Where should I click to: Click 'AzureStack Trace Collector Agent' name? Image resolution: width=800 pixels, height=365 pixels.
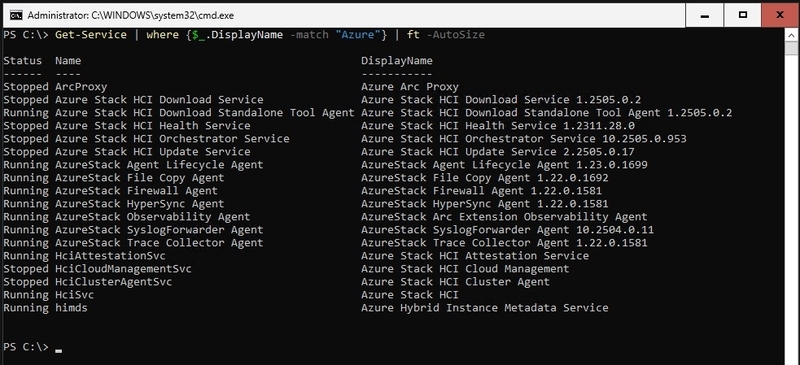coord(159,243)
